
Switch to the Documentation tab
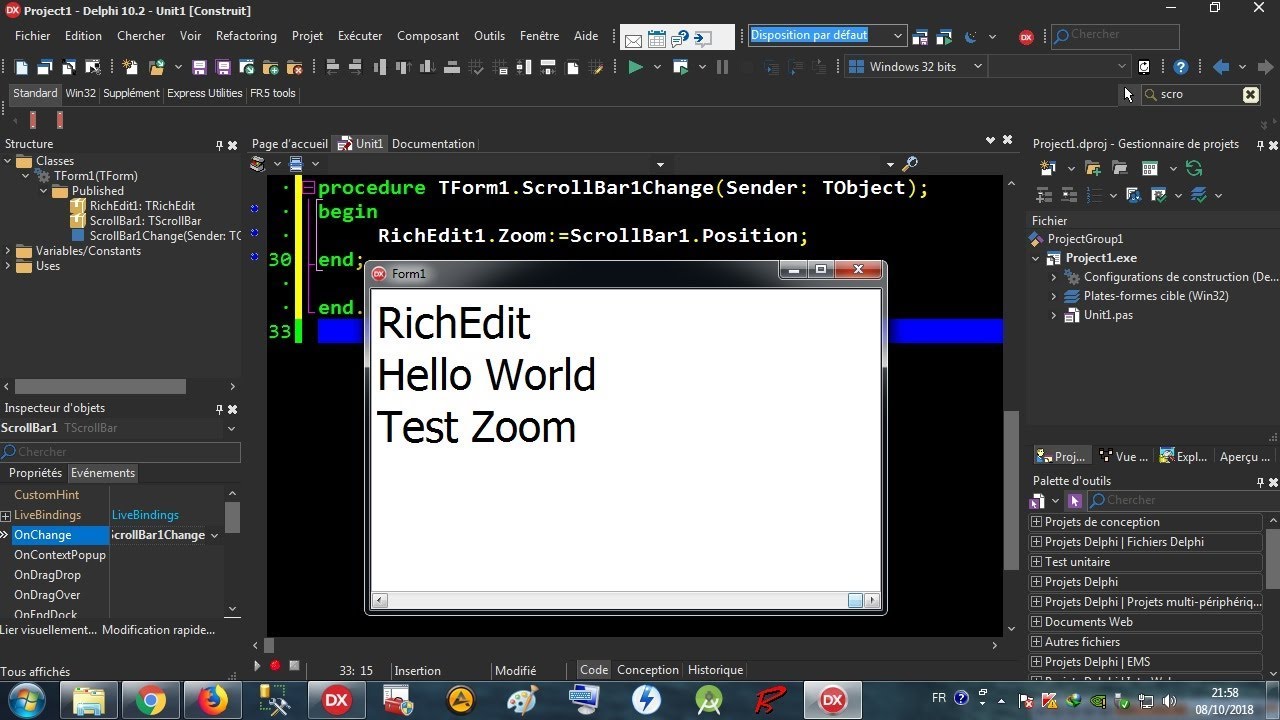(x=433, y=144)
